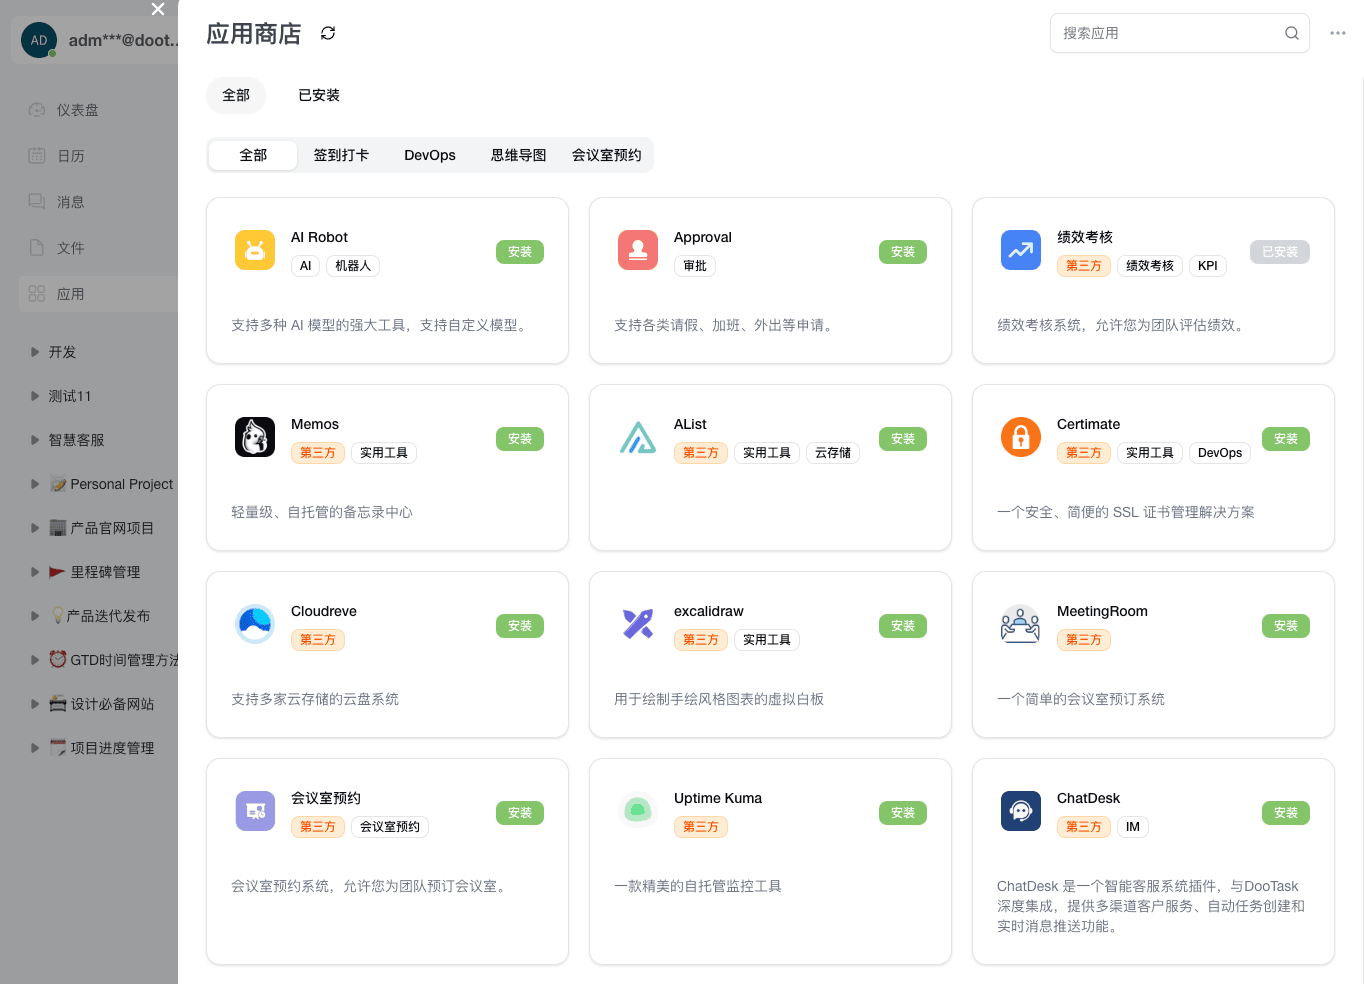Click the Memos app icon
The height and width of the screenshot is (984, 1364).
255,437
